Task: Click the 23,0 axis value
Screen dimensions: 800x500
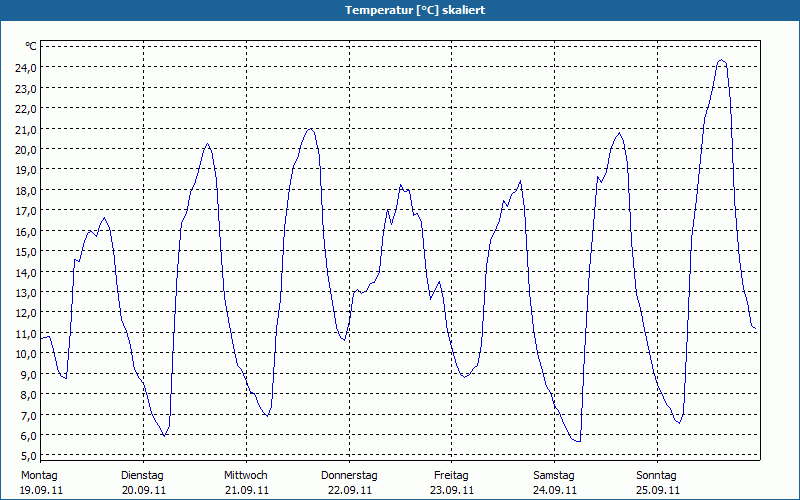Action: pos(26,88)
